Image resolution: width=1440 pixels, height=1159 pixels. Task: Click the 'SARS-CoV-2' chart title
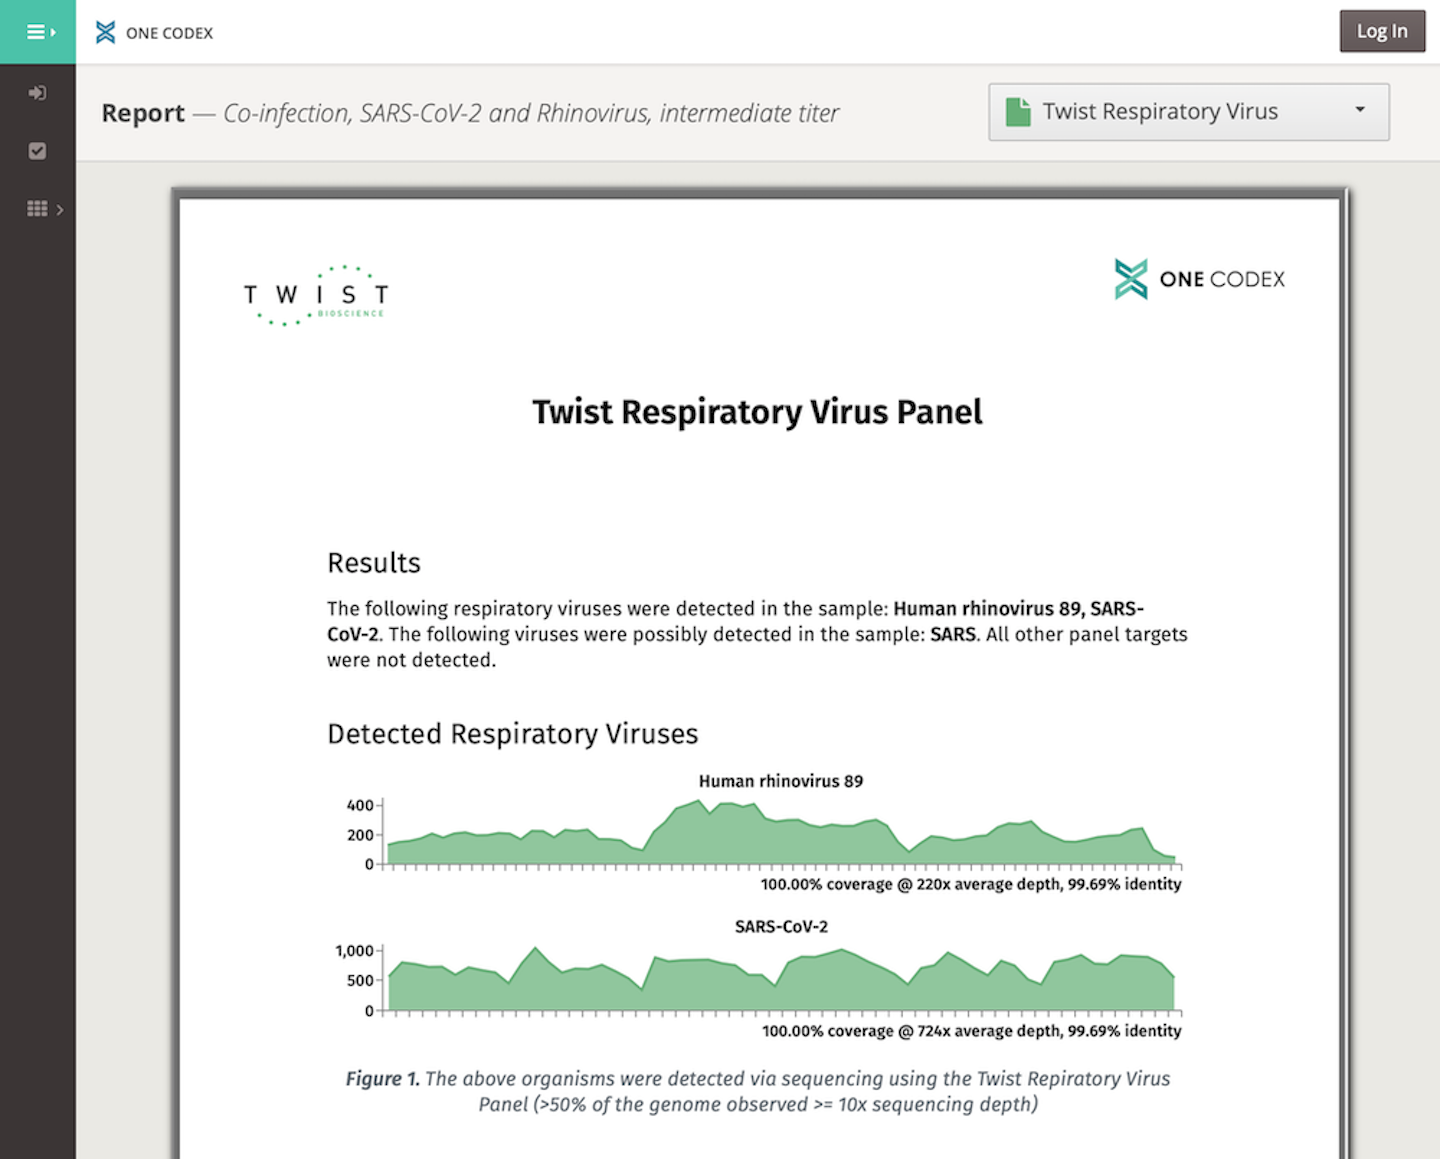pos(781,927)
